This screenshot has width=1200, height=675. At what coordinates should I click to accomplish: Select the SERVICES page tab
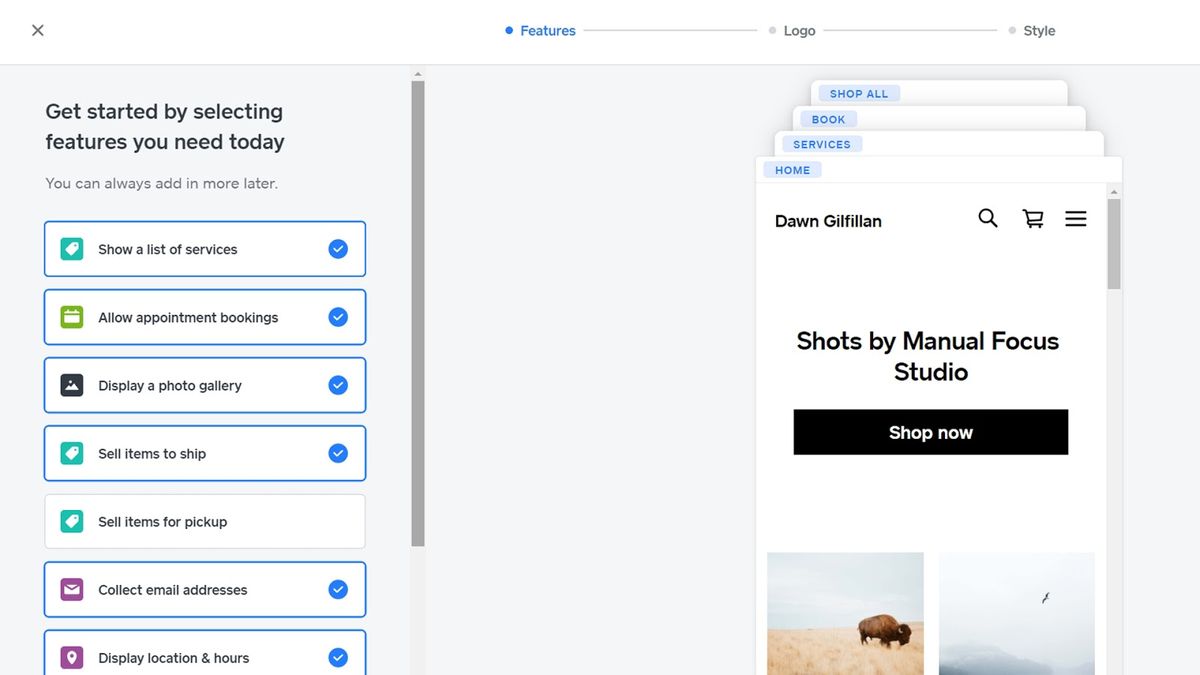822,143
